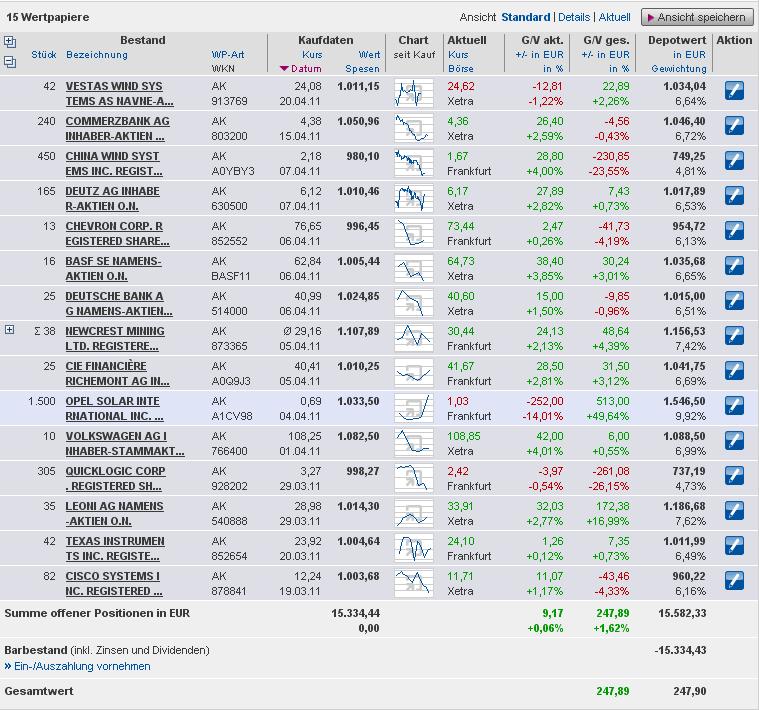The height and width of the screenshot is (710, 759).
Task: Open the Texas Instruments chart thumbnail
Action: point(413,548)
